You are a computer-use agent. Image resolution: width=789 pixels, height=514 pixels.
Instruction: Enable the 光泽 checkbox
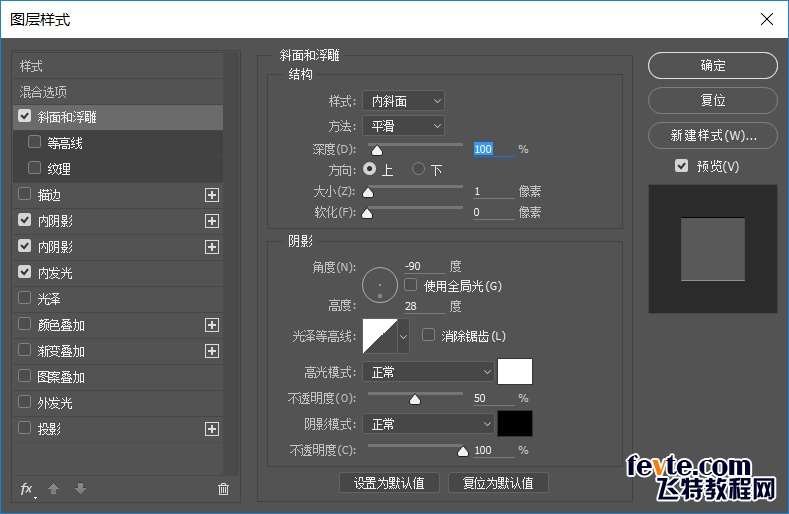tap(24, 298)
